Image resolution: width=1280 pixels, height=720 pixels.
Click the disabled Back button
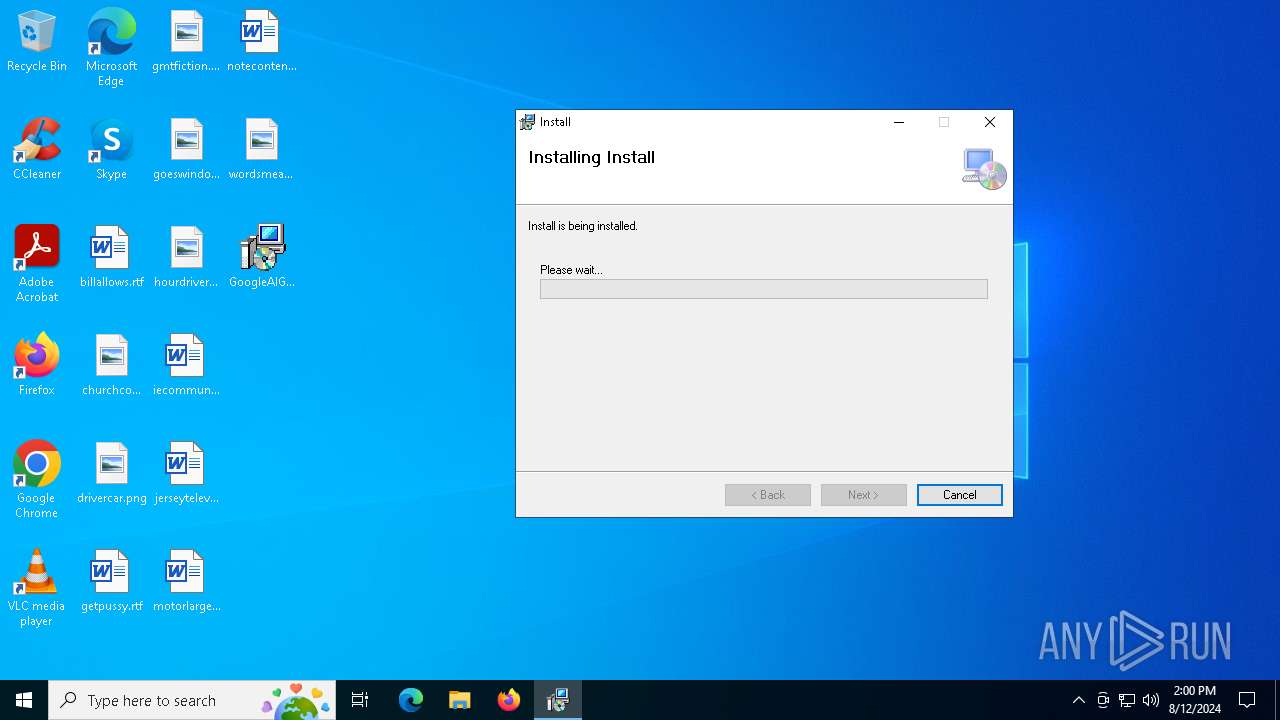768,495
